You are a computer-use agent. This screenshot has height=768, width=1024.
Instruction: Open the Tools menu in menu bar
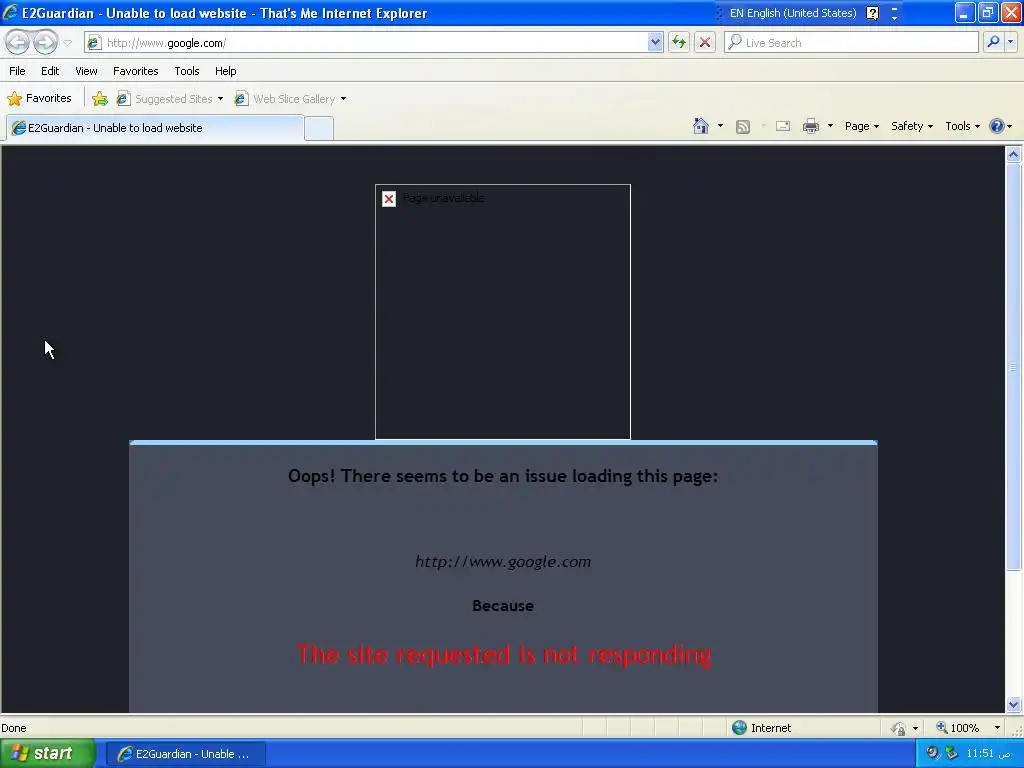pos(187,71)
